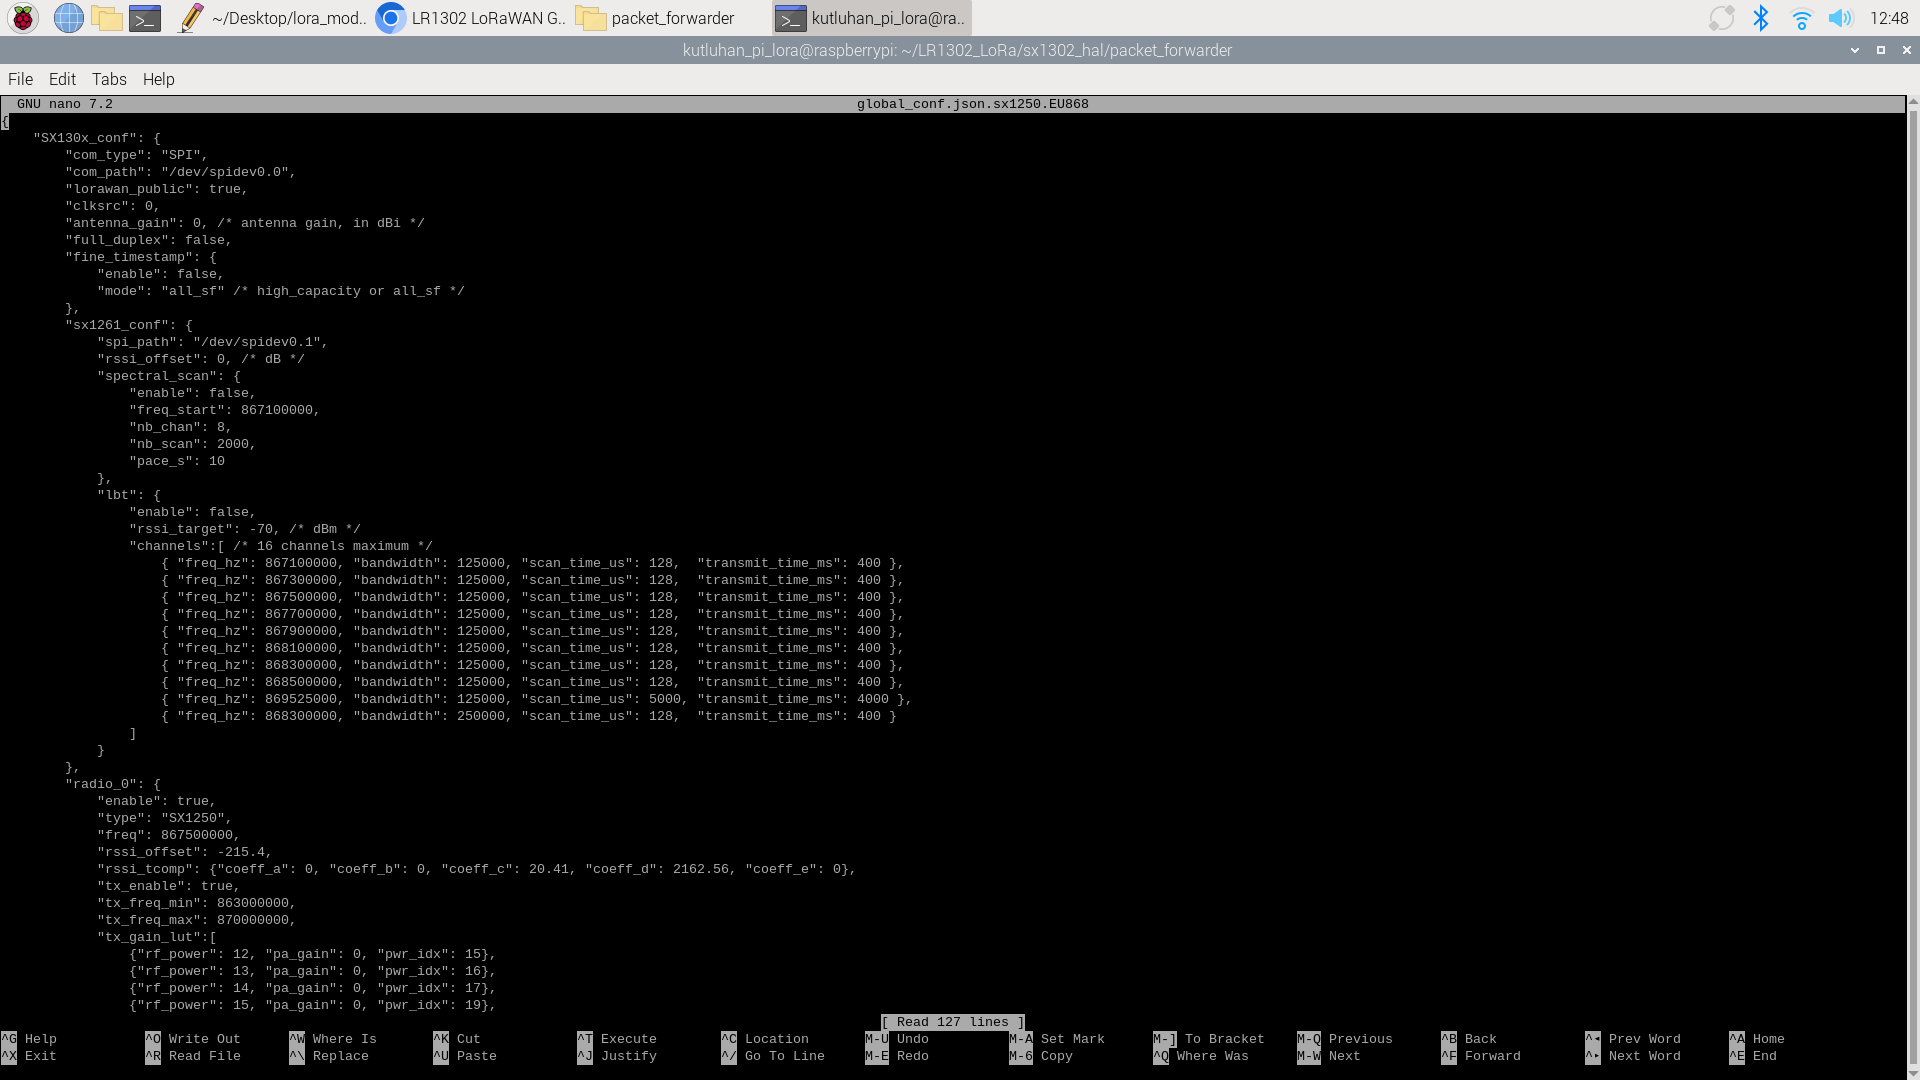Image resolution: width=1920 pixels, height=1080 pixels.
Task: Launch the web browser globe icon
Action: [68, 18]
